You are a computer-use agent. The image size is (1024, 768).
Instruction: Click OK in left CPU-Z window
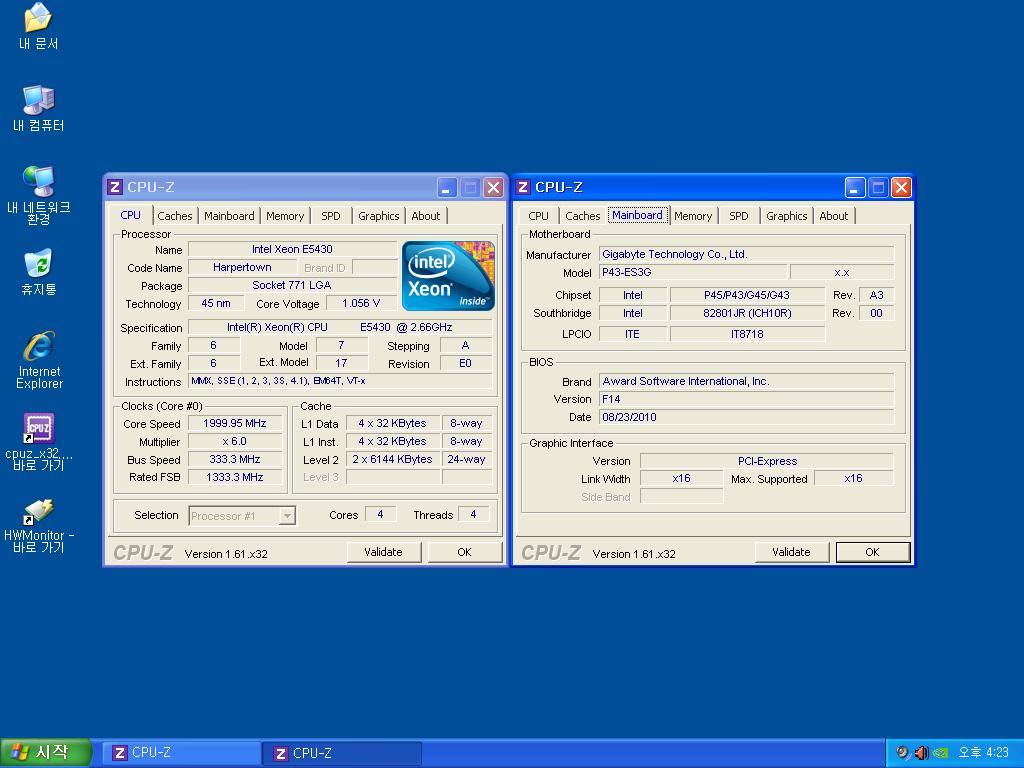pos(464,552)
